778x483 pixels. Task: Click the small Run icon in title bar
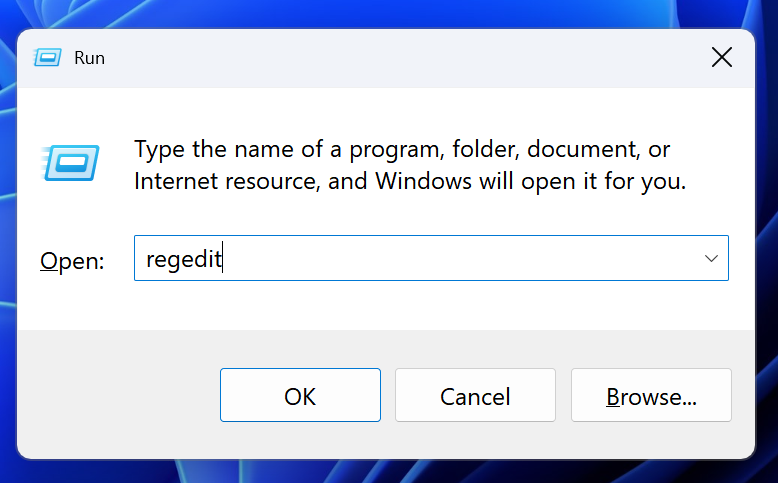(47, 58)
